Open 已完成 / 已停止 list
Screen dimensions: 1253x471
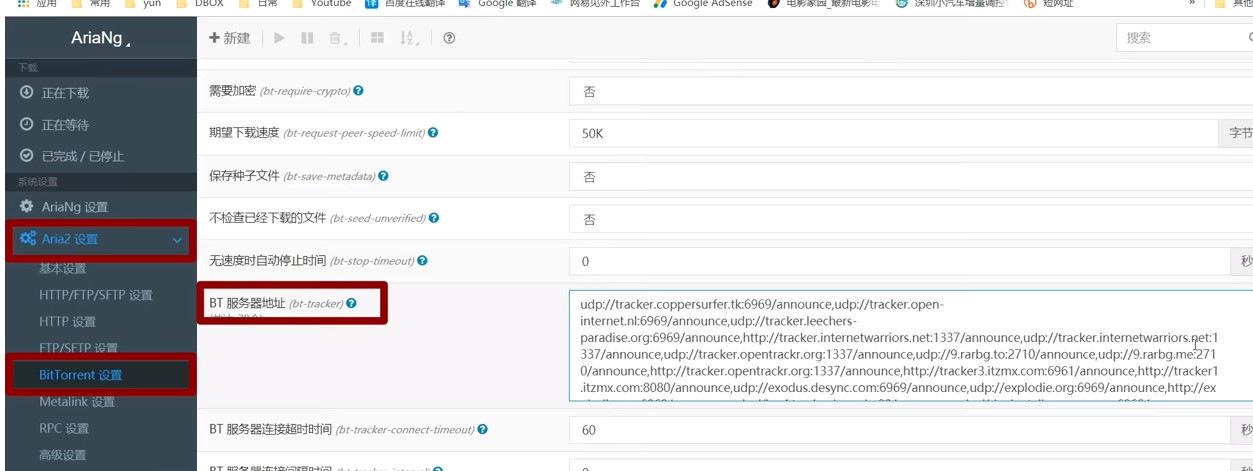(82, 156)
